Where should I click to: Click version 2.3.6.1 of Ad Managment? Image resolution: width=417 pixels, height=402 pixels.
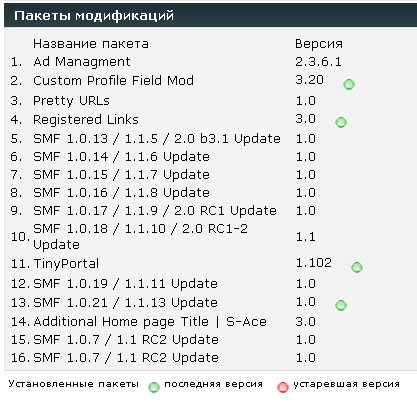click(x=318, y=62)
